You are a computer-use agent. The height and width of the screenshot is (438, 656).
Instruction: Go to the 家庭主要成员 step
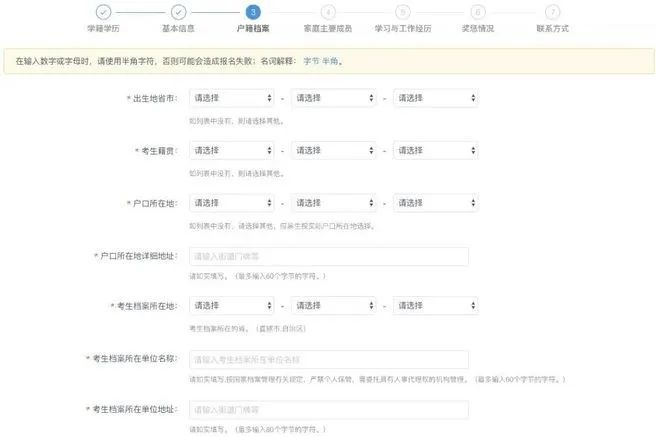pos(328,28)
